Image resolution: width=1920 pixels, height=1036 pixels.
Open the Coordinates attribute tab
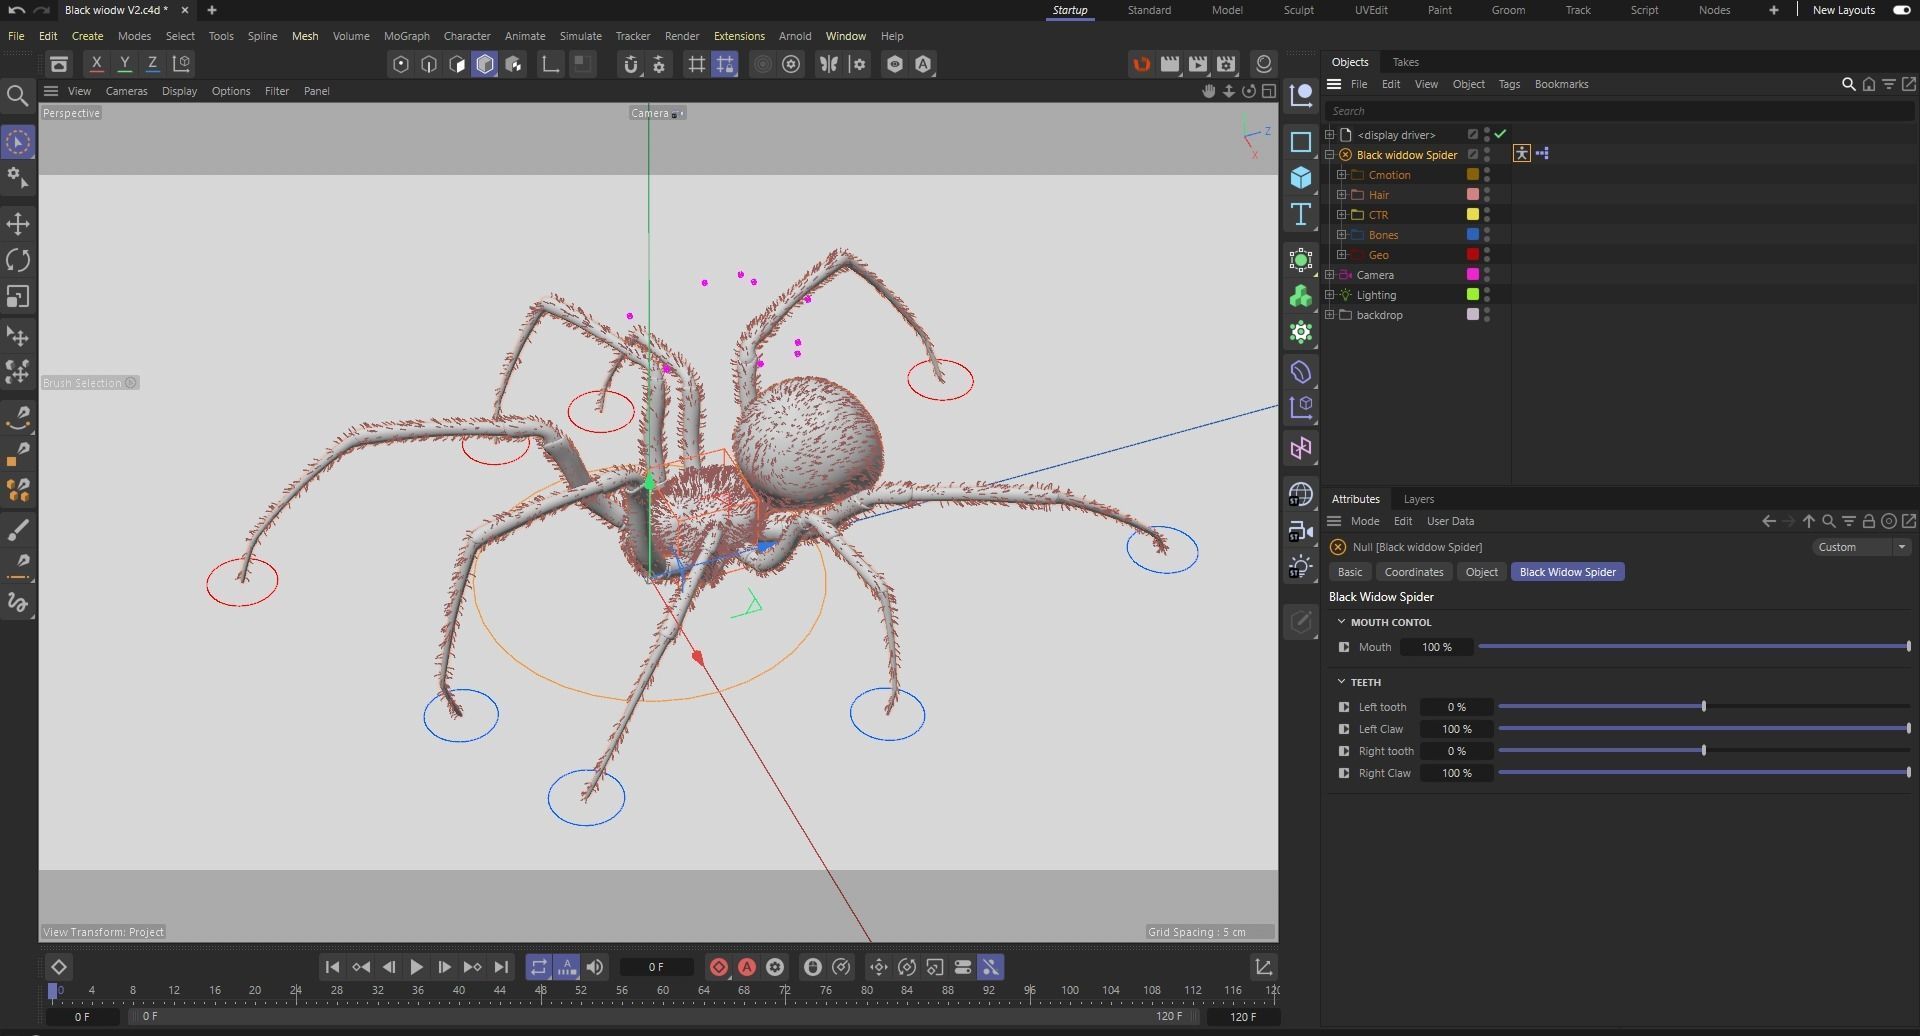tap(1413, 572)
